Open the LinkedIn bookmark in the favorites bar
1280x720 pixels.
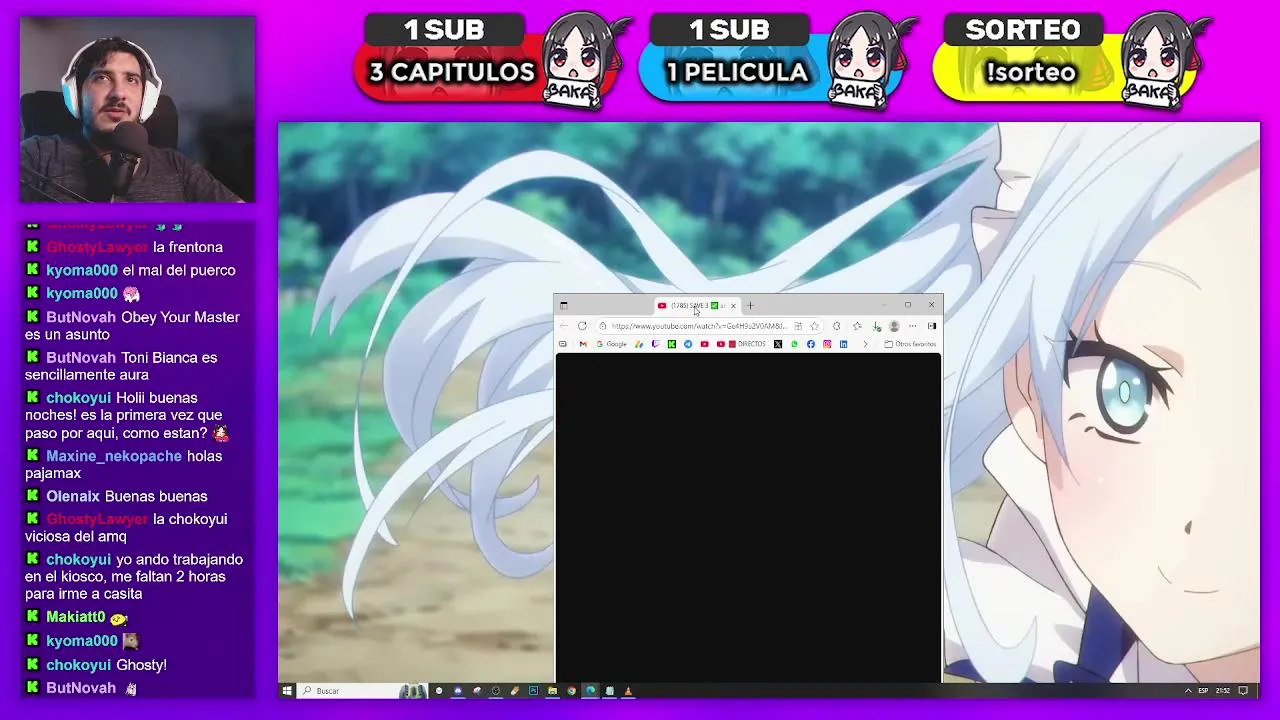point(844,344)
